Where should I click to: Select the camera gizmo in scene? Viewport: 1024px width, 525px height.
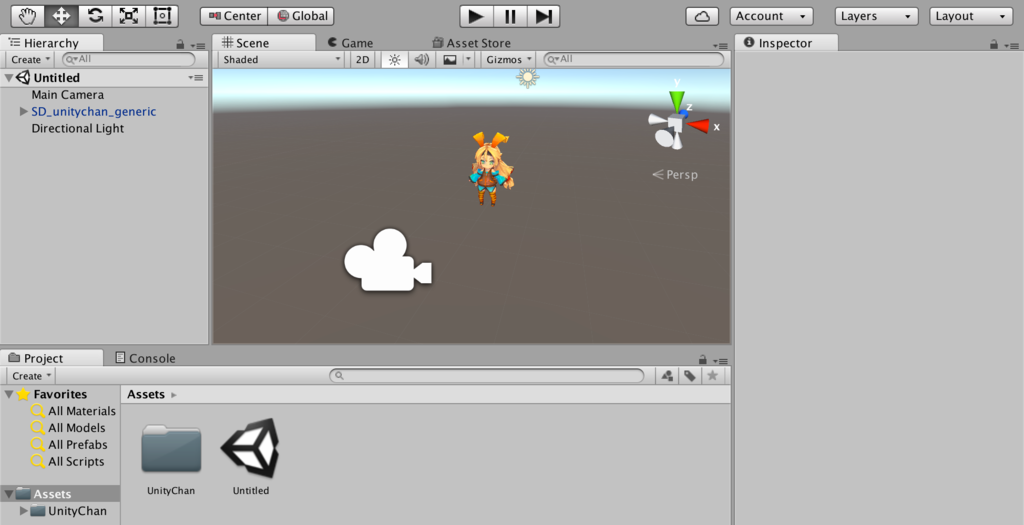(x=387, y=261)
